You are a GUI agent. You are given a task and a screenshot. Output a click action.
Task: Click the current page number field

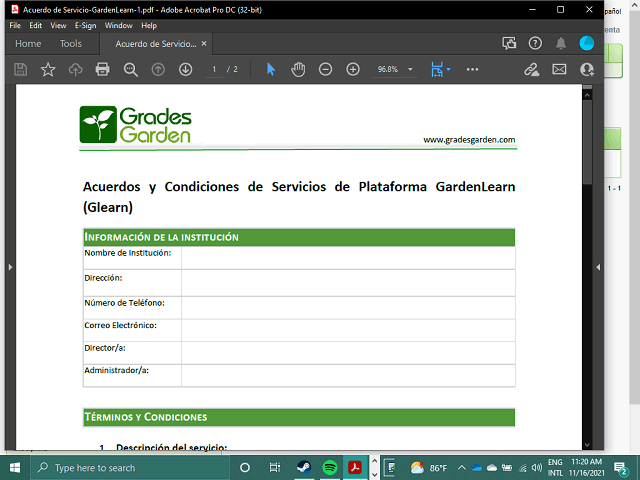click(x=214, y=69)
